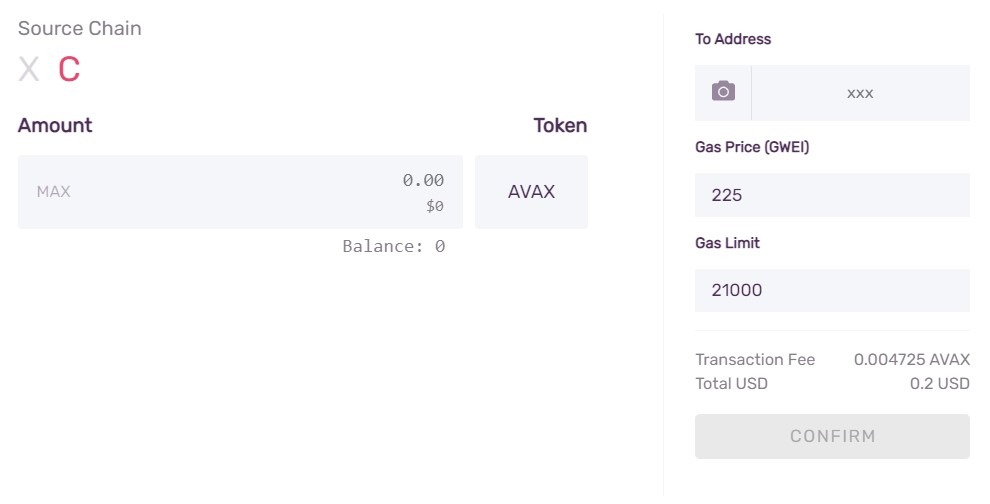Click the $0 amount value
The image size is (990, 504).
(x=434, y=206)
